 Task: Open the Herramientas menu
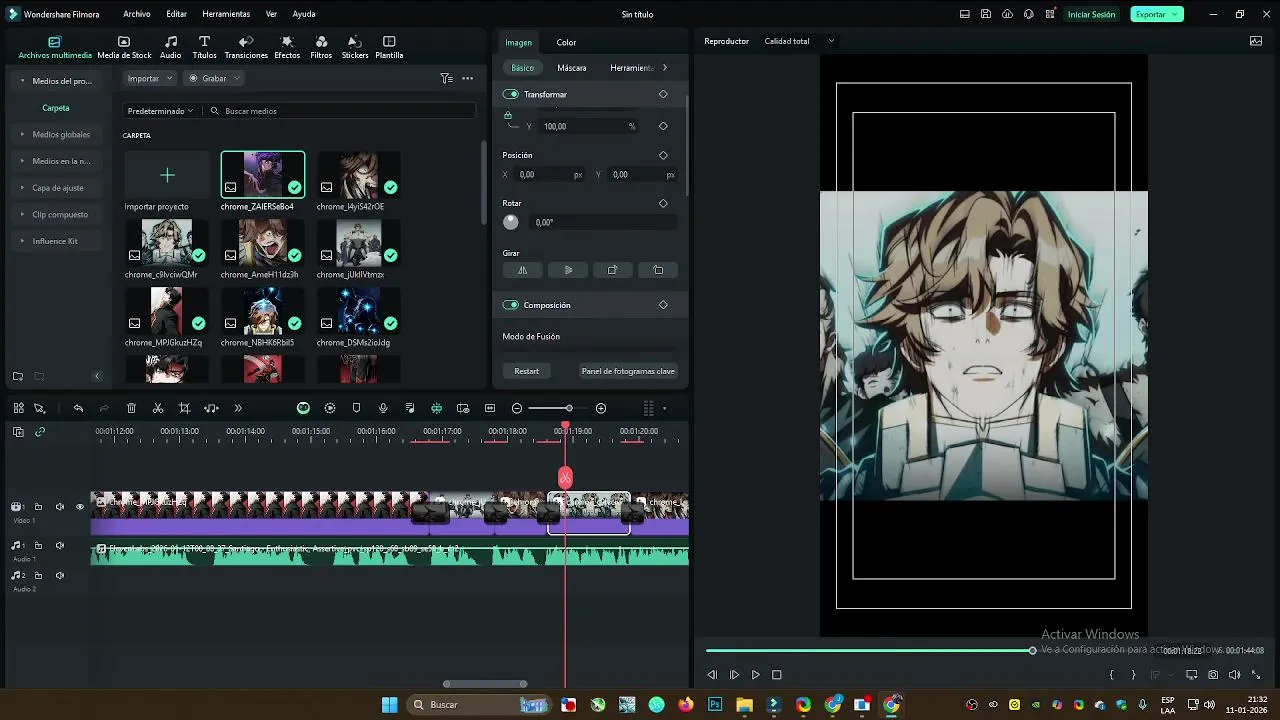point(226,14)
